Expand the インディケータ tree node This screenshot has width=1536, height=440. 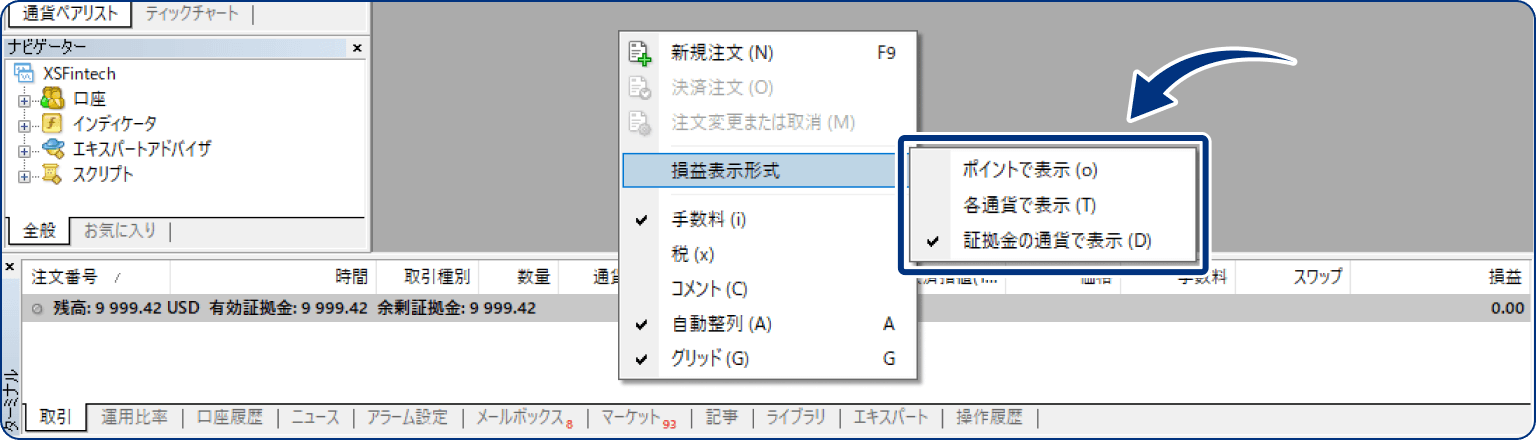[x=23, y=125]
